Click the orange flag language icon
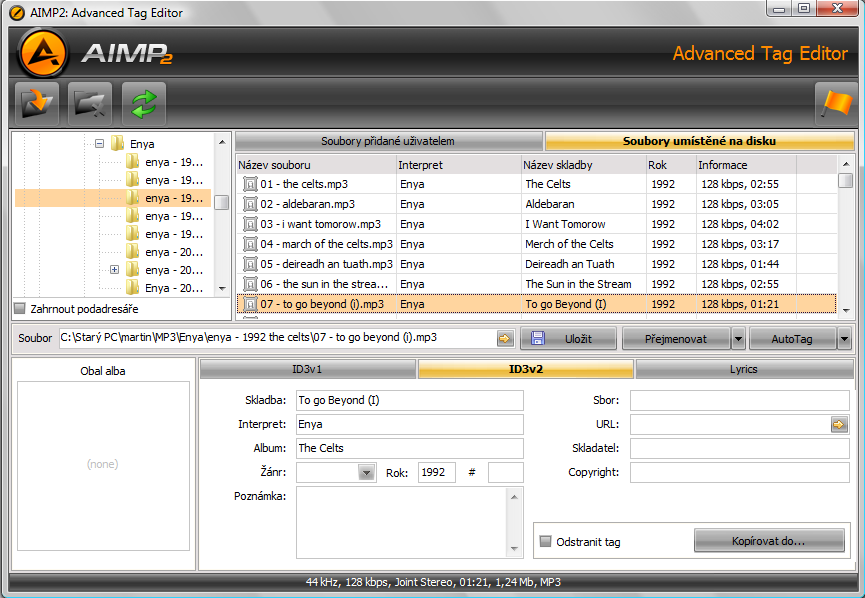The image size is (865, 598). [836, 104]
